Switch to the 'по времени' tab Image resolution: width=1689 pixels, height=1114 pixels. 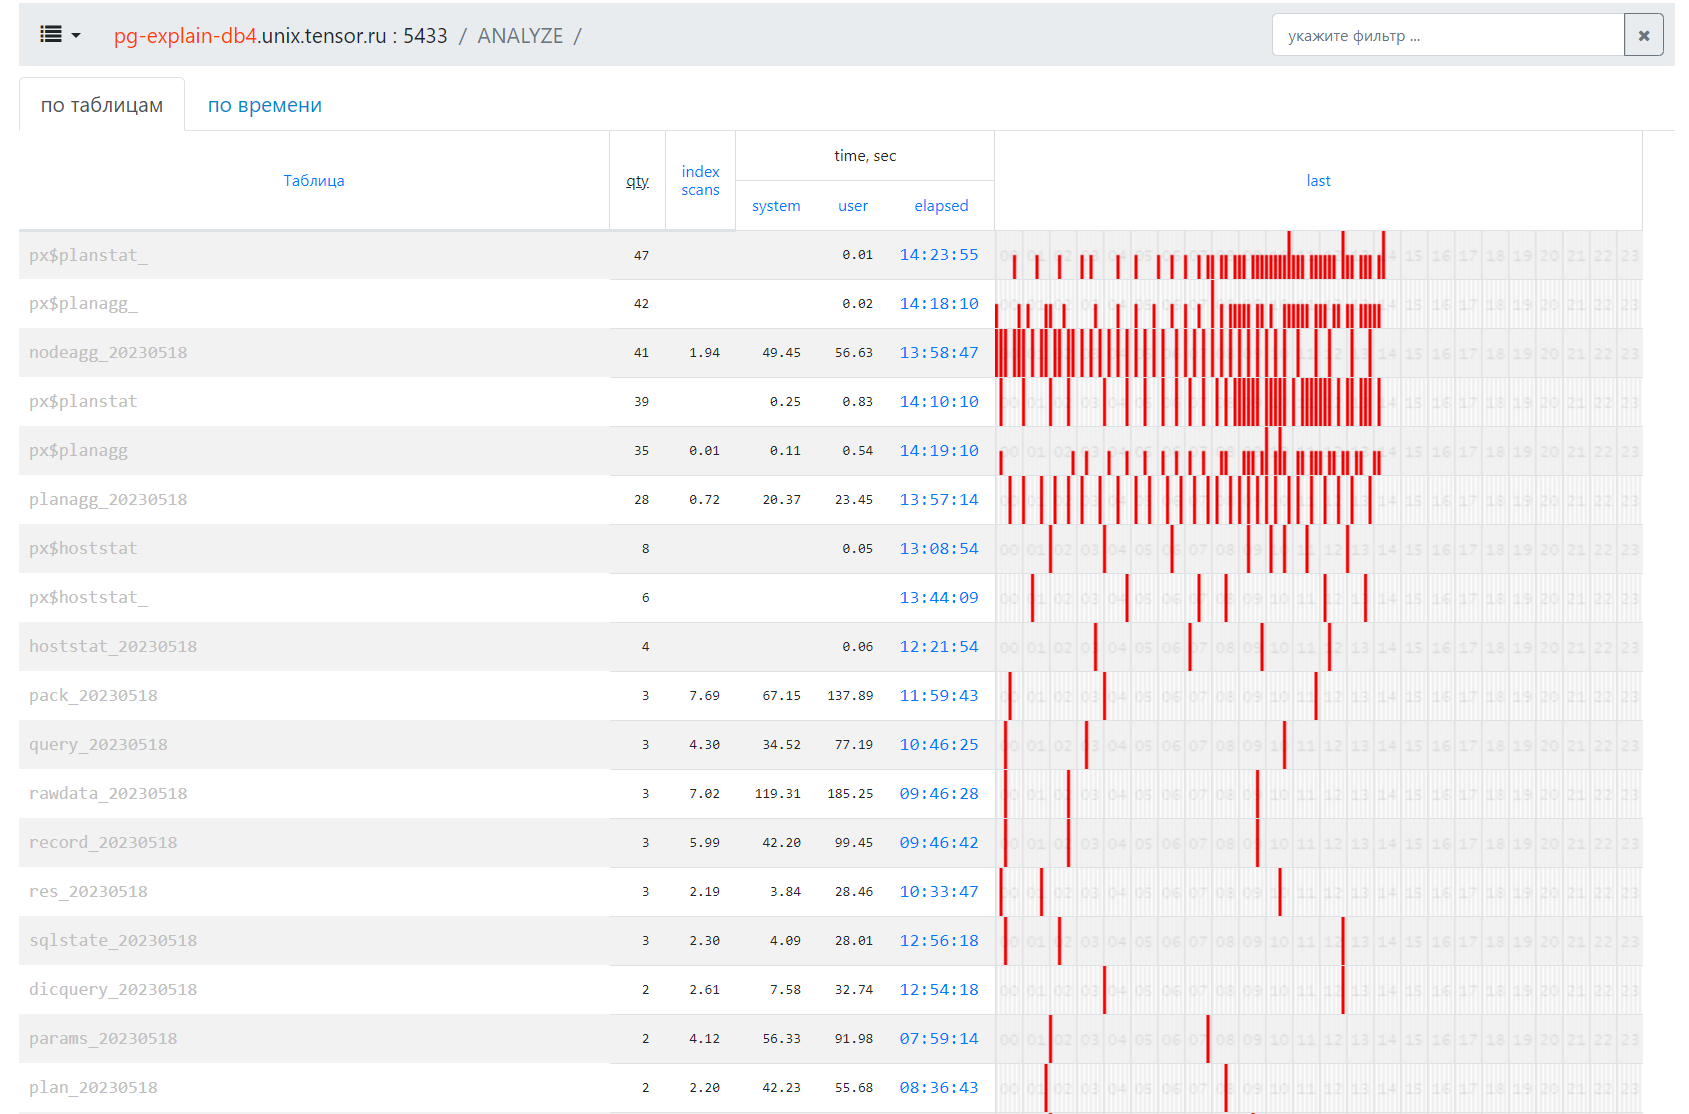[x=264, y=105]
